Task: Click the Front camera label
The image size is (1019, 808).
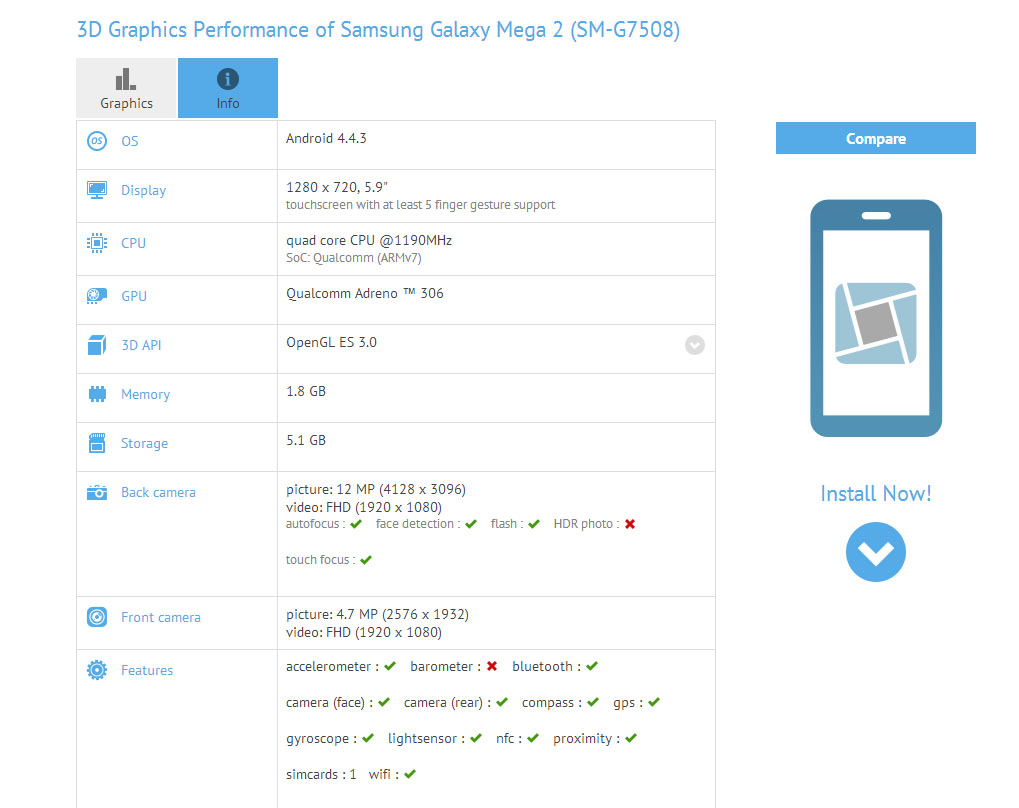Action: (161, 618)
